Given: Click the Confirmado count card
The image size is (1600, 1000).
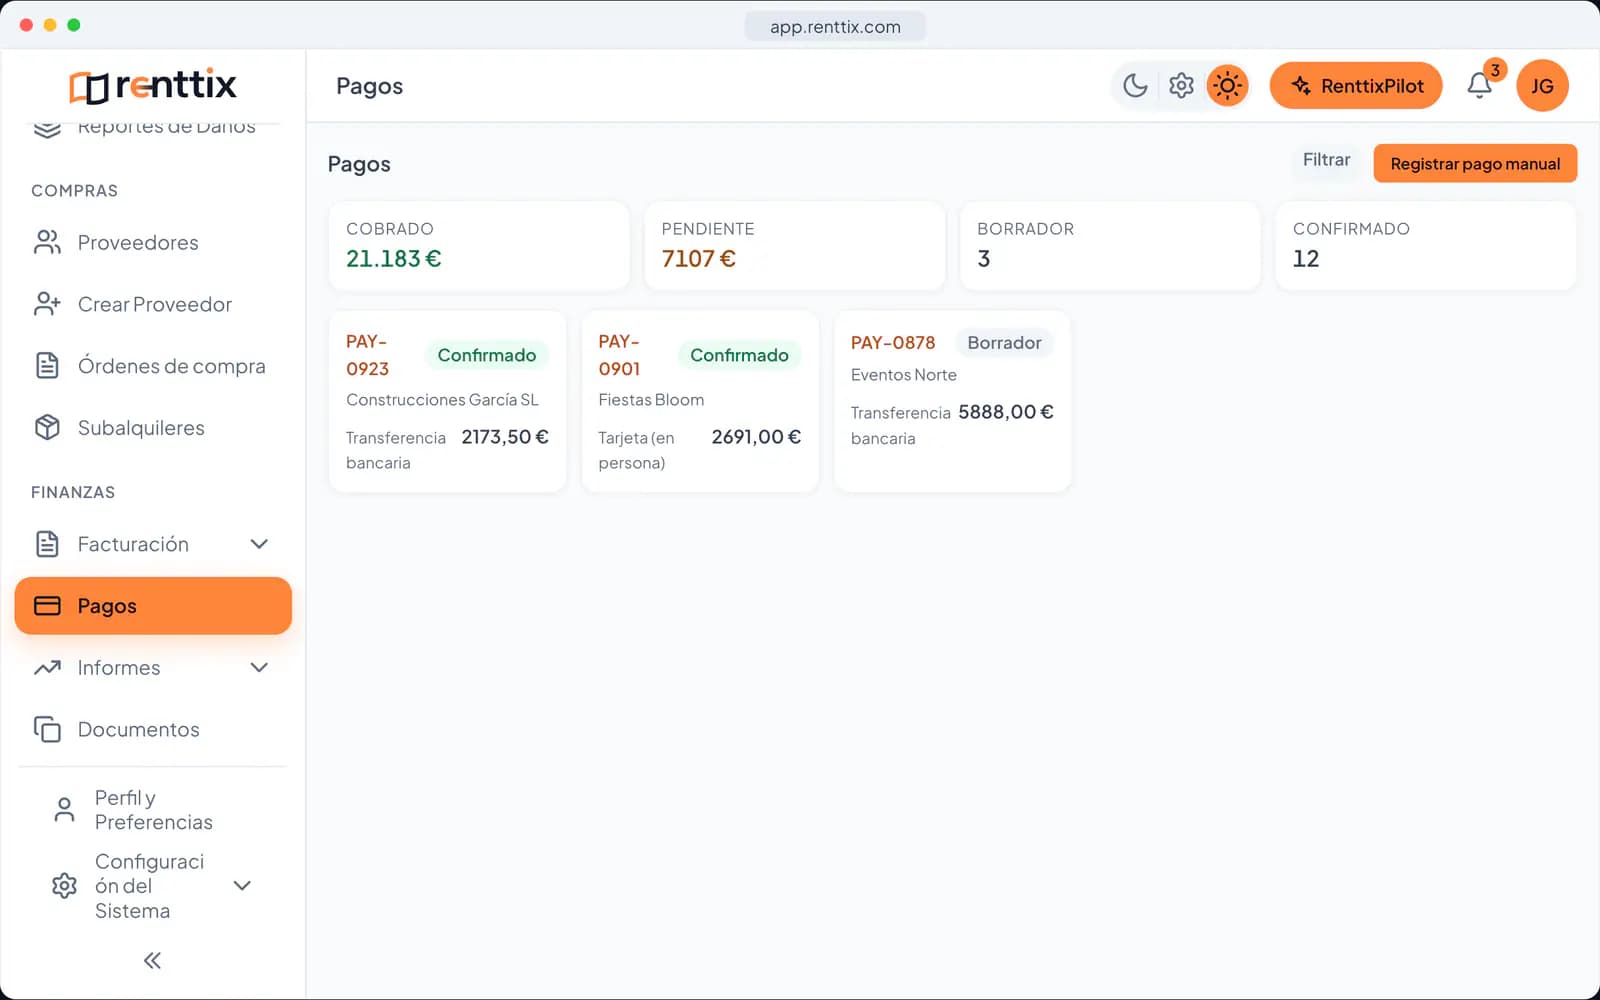Looking at the screenshot, I should coord(1426,246).
